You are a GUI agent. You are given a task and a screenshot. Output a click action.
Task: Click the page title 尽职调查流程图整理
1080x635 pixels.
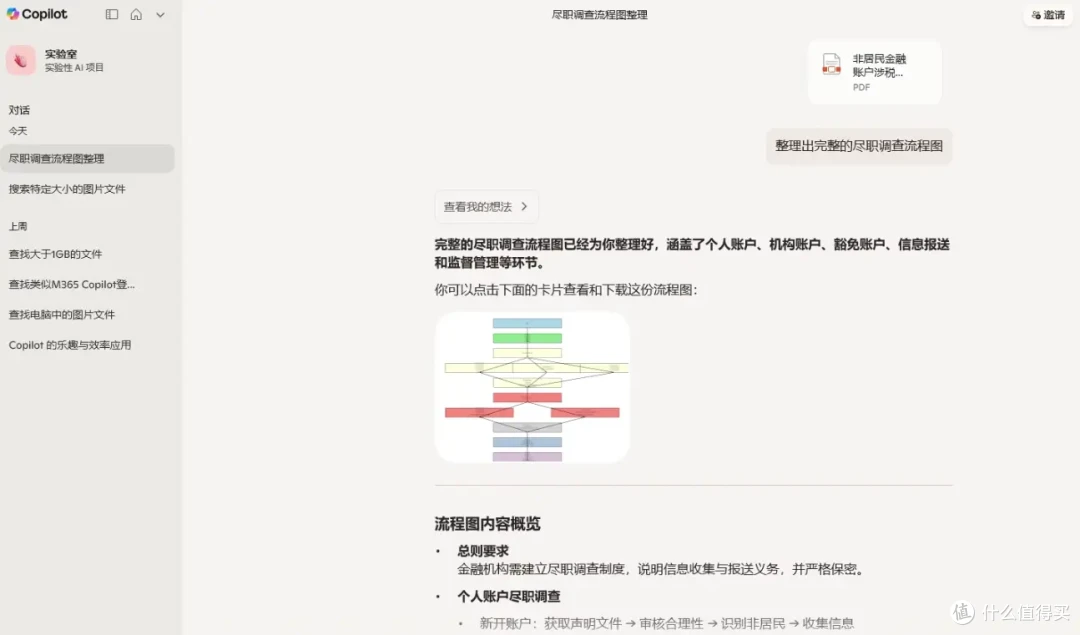pos(599,14)
